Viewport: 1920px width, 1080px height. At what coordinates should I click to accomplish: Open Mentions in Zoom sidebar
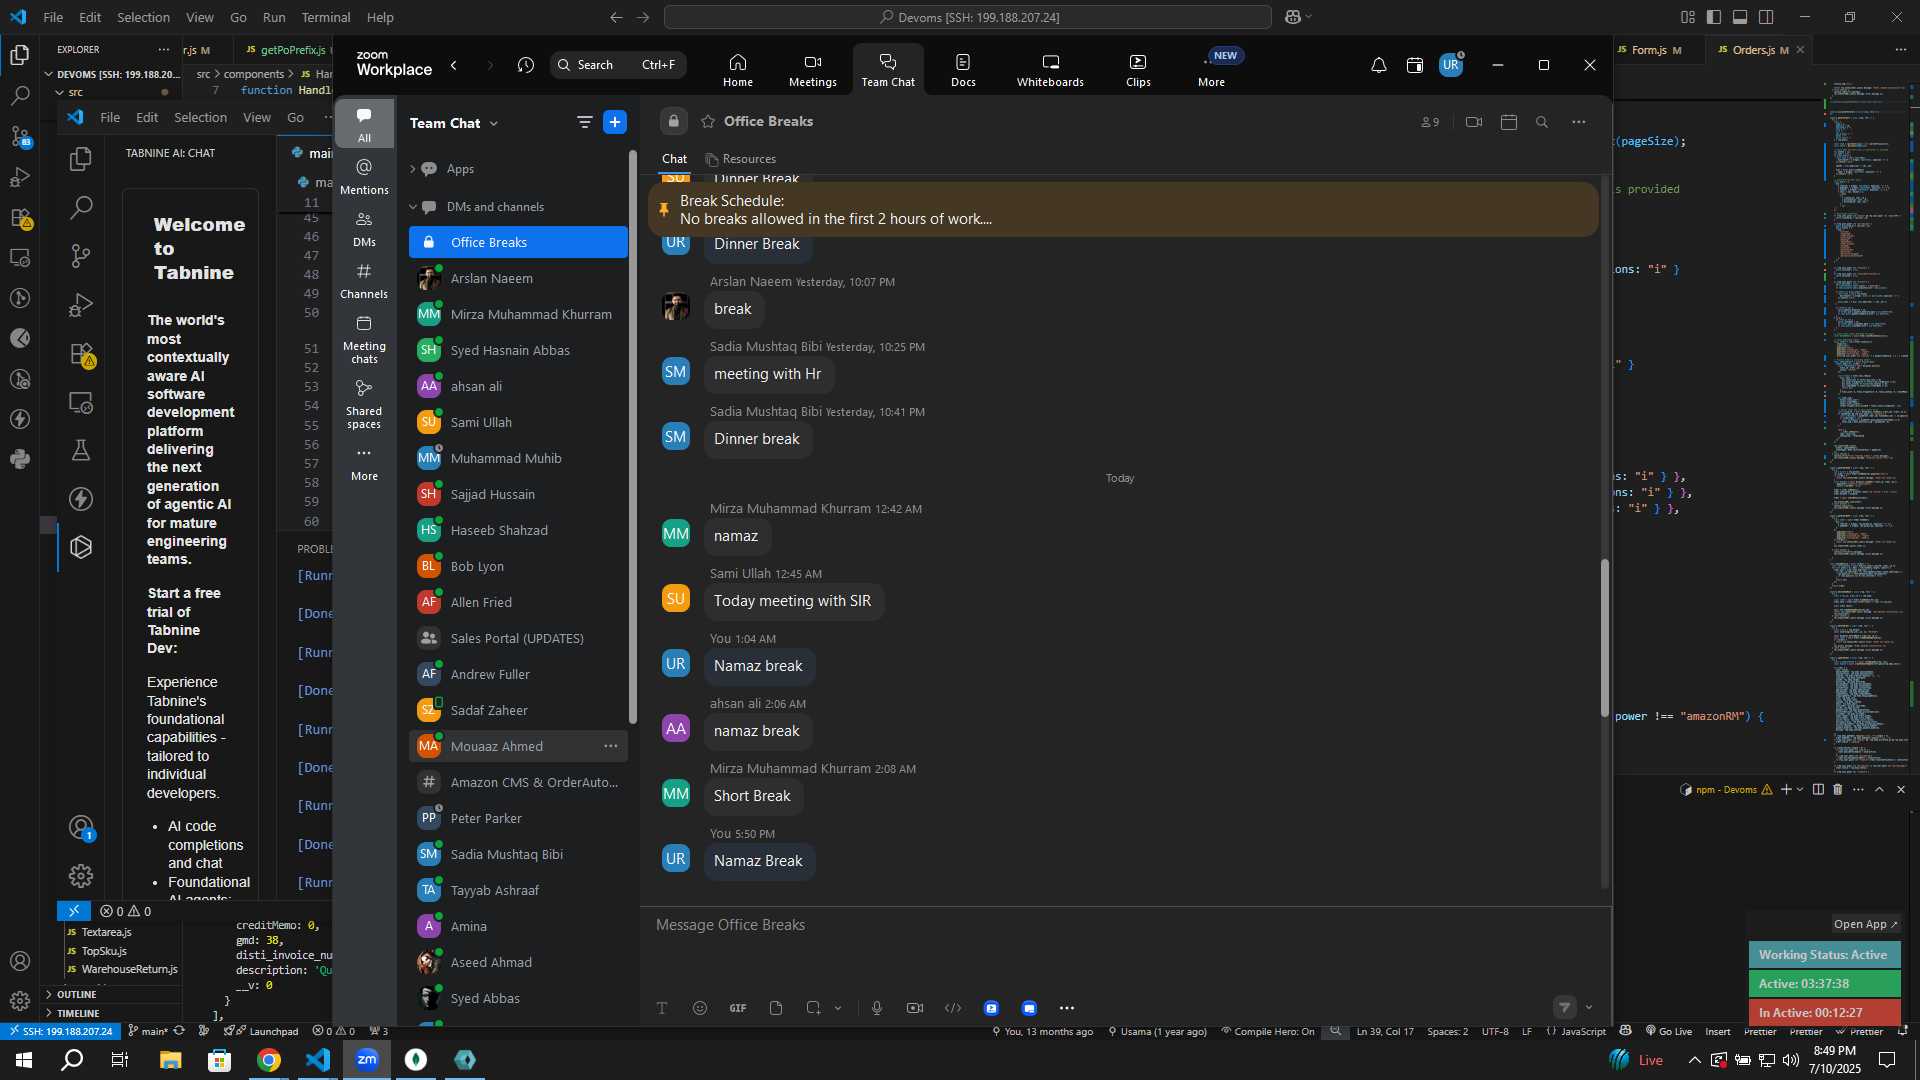click(x=364, y=177)
